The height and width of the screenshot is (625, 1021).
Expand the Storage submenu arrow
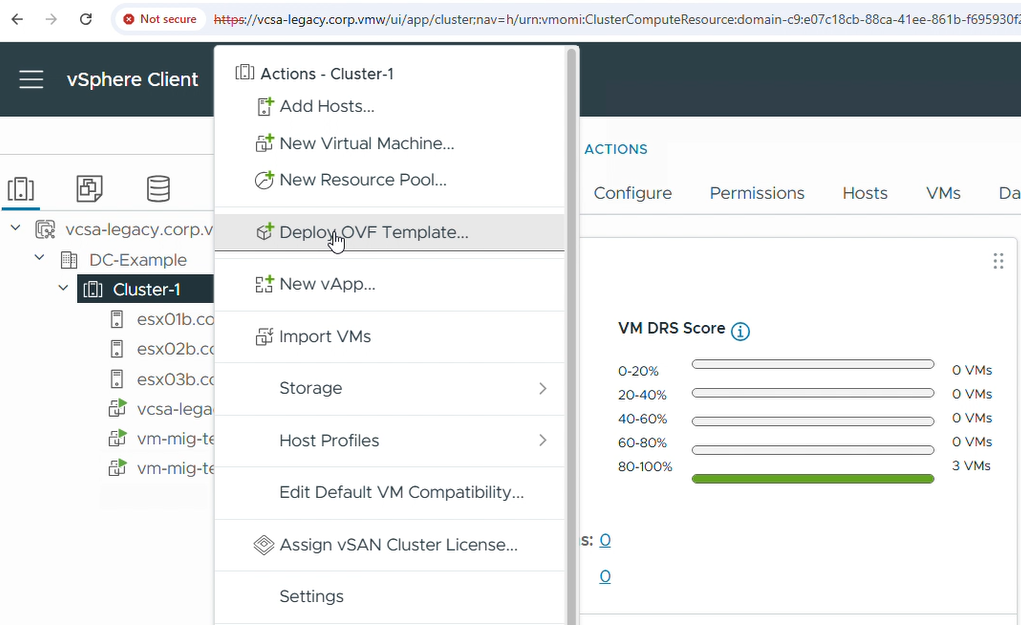tap(543, 389)
